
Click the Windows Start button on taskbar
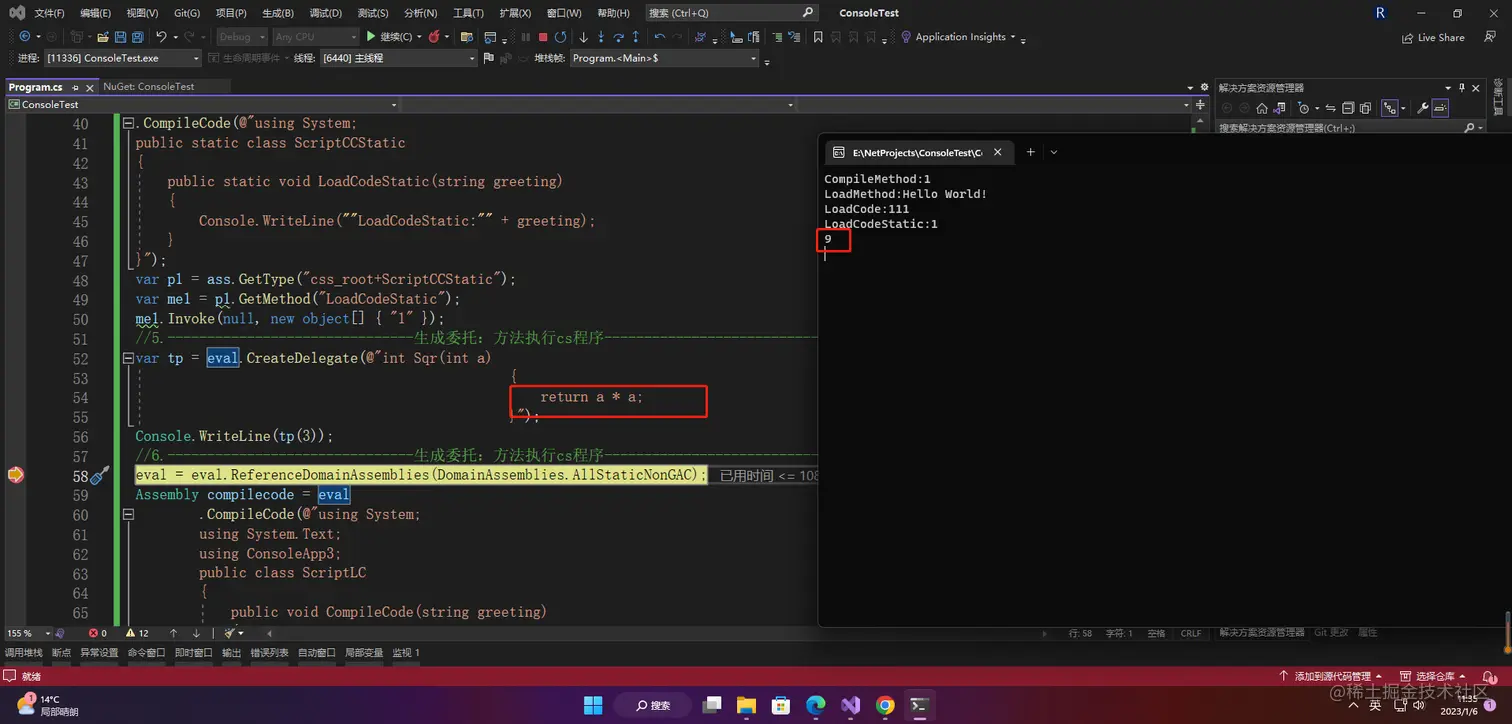pyautogui.click(x=593, y=705)
